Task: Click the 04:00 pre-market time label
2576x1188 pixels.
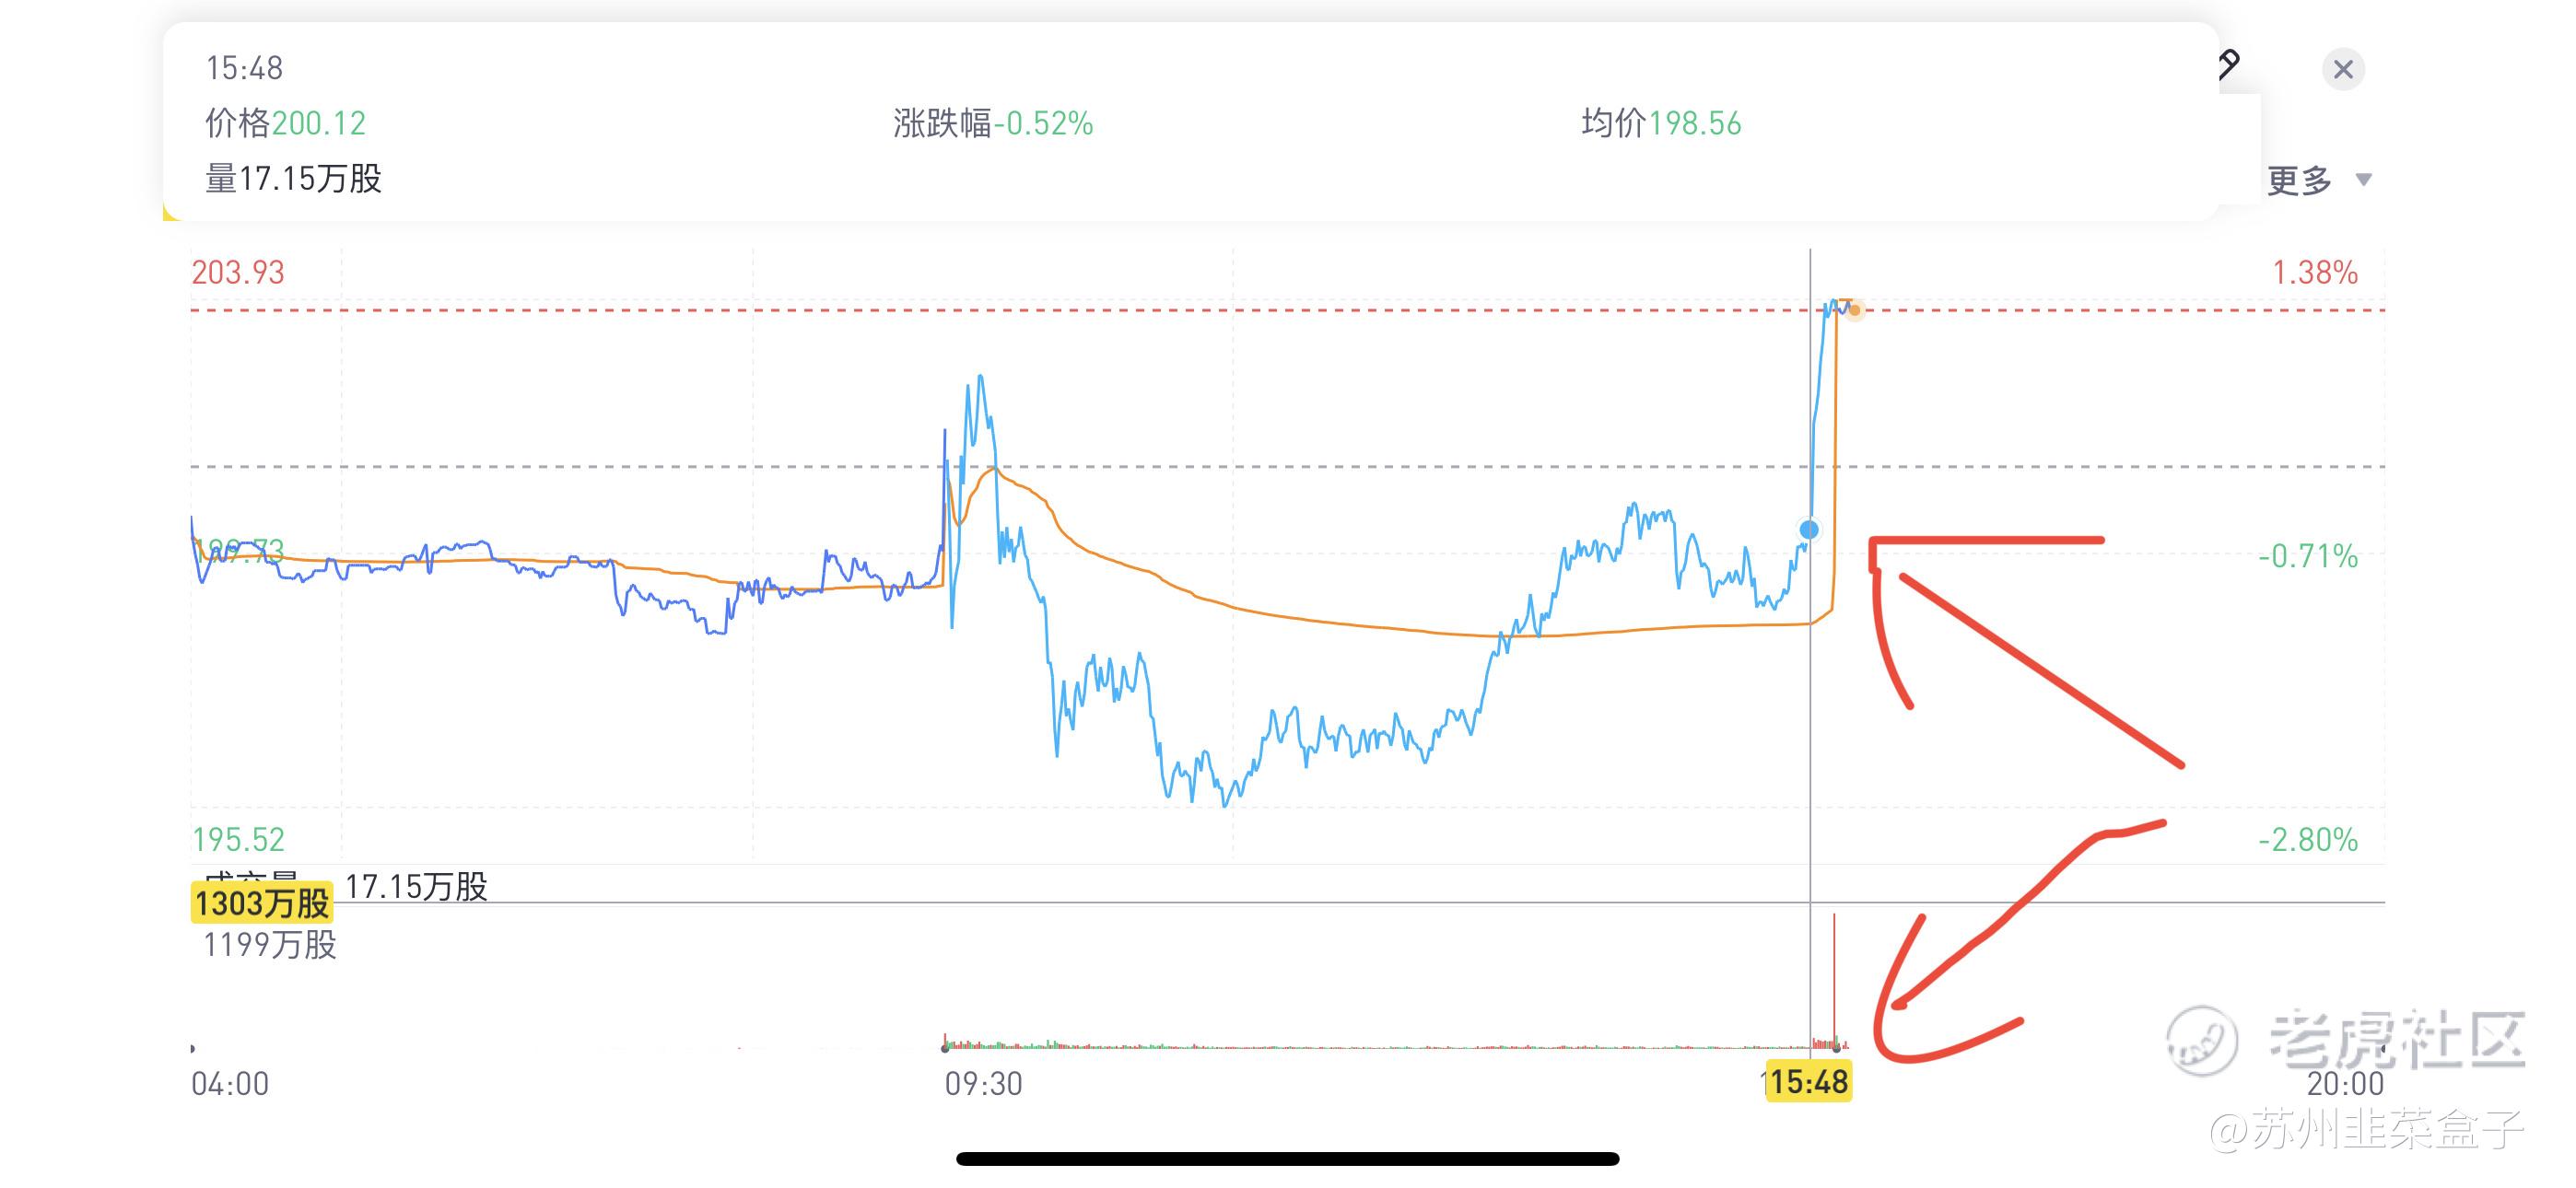Action: coord(230,1084)
